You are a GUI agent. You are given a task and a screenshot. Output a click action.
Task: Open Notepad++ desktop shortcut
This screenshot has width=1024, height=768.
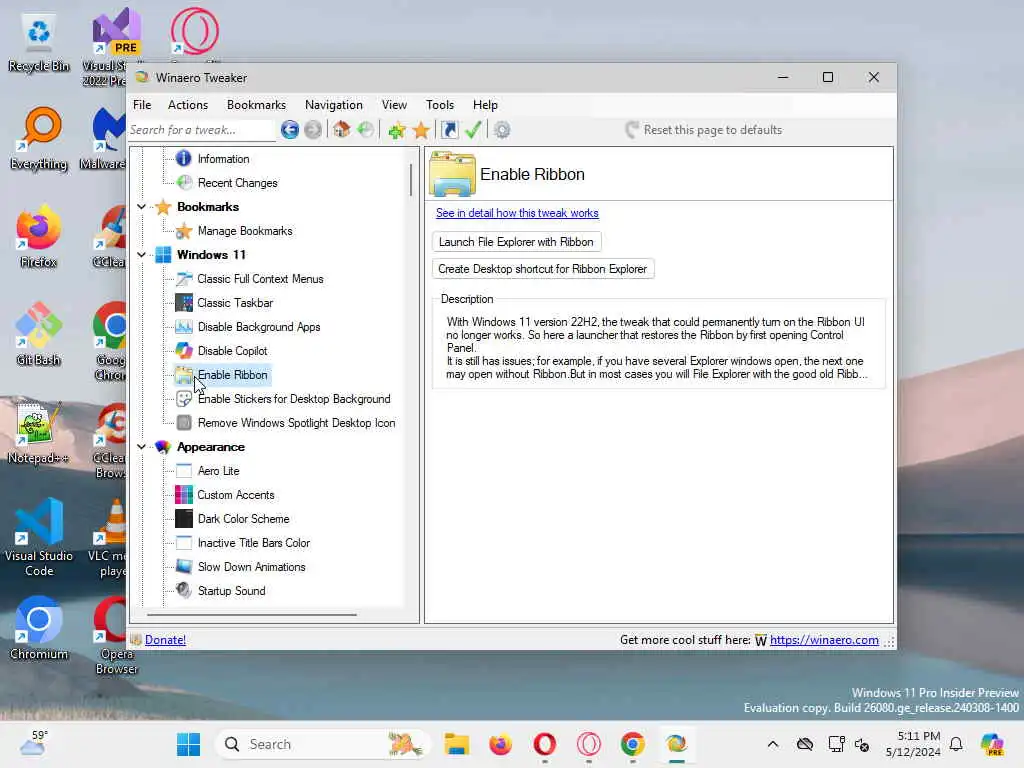click(39, 432)
